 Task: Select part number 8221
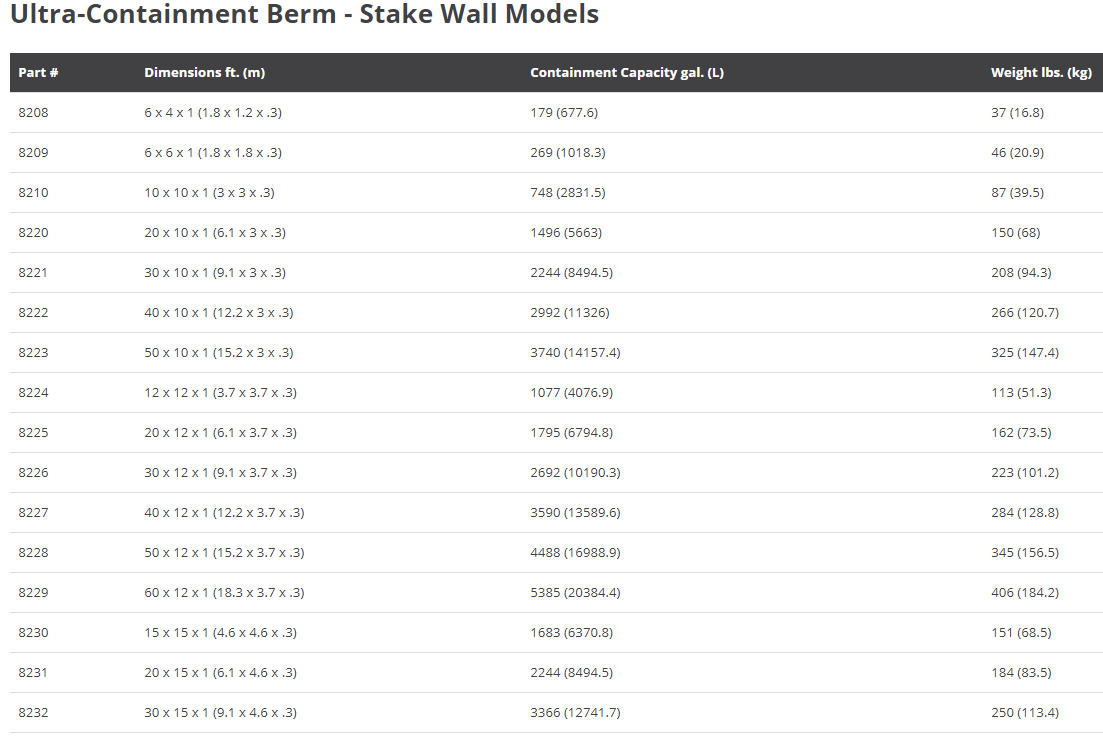point(33,273)
